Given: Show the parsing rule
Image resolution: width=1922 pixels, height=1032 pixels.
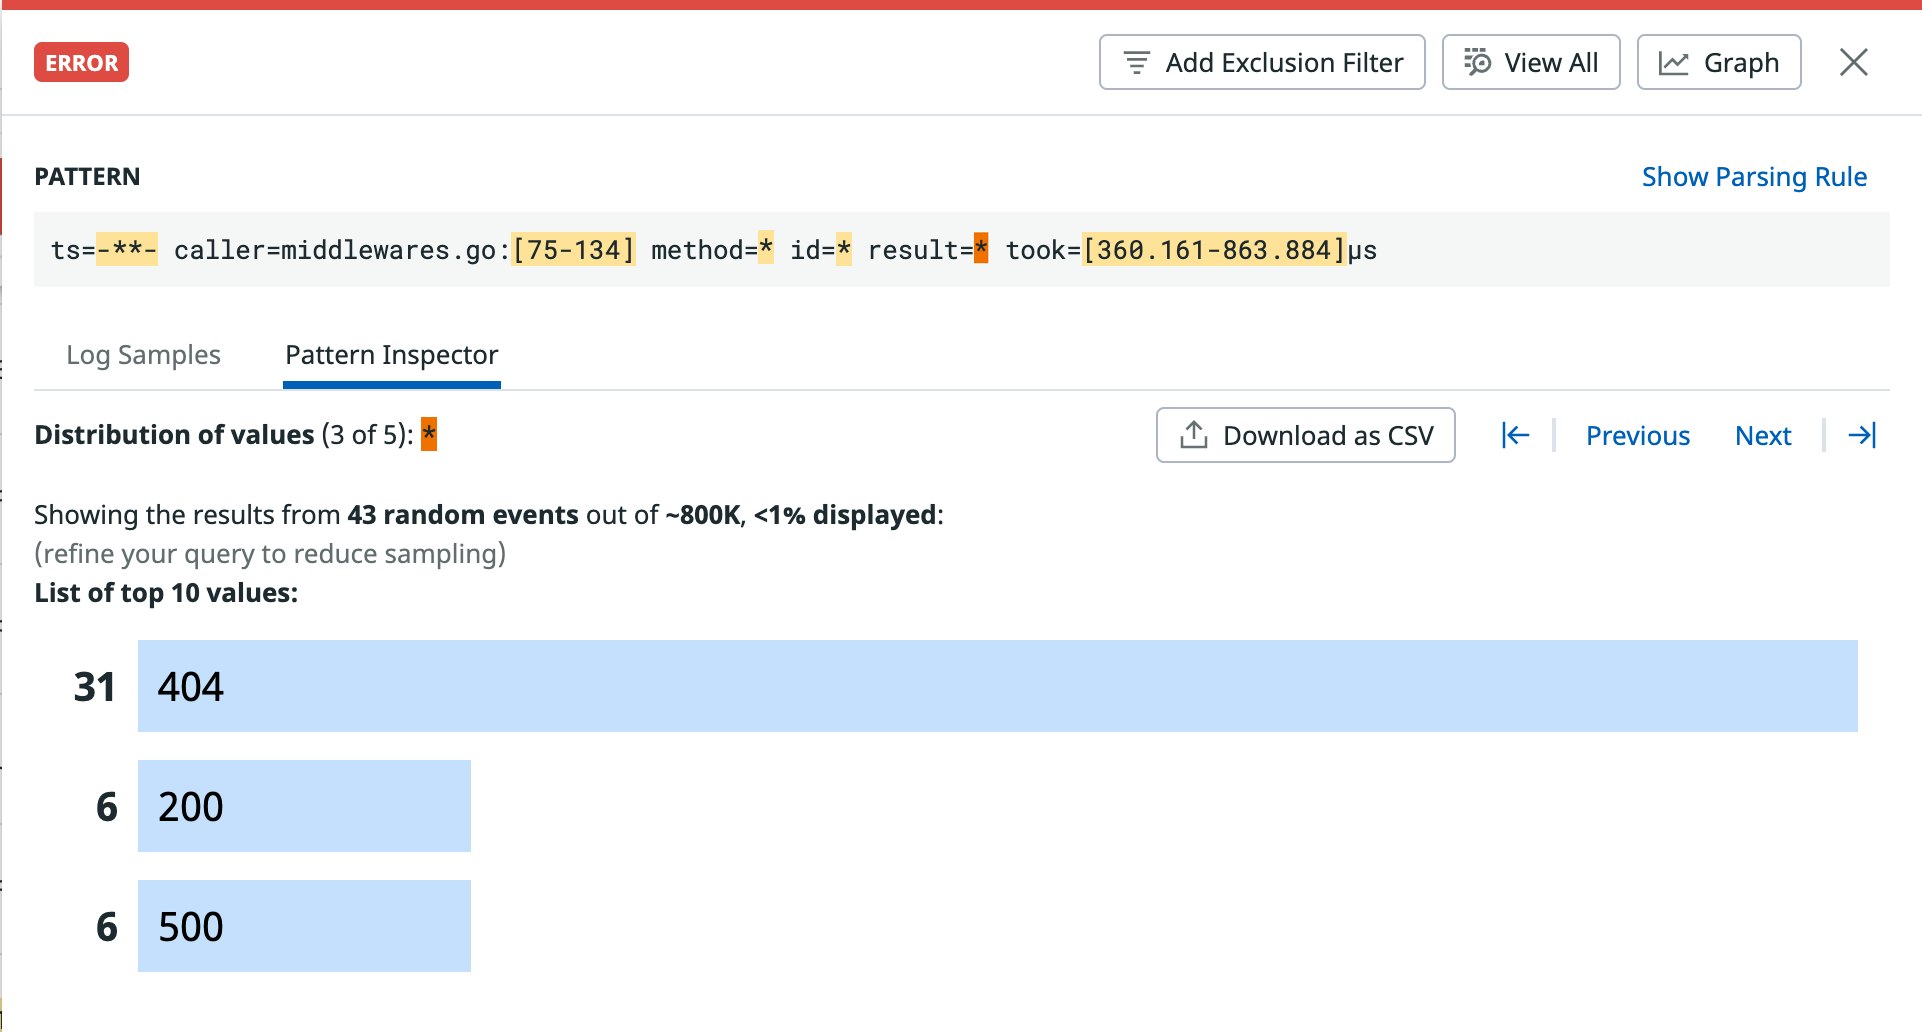Looking at the screenshot, I should pos(1753,177).
